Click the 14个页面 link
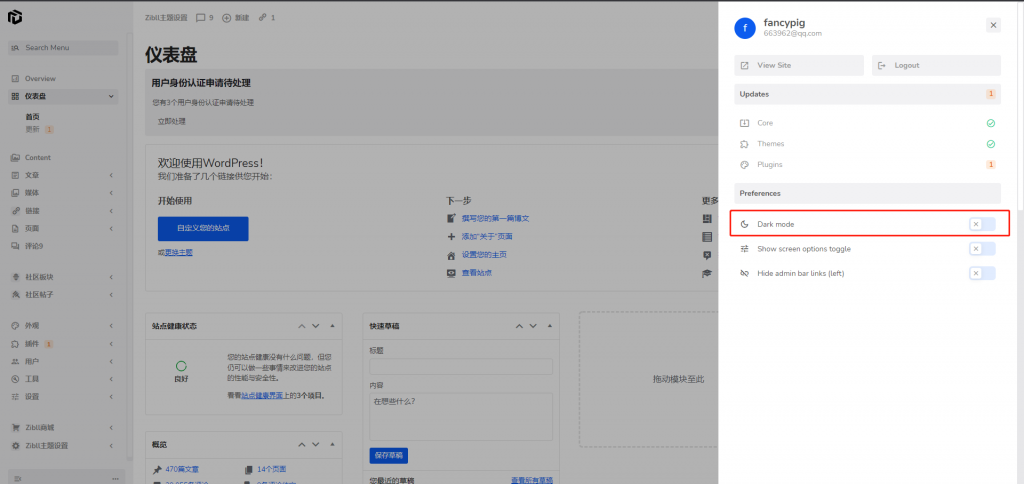 272,469
